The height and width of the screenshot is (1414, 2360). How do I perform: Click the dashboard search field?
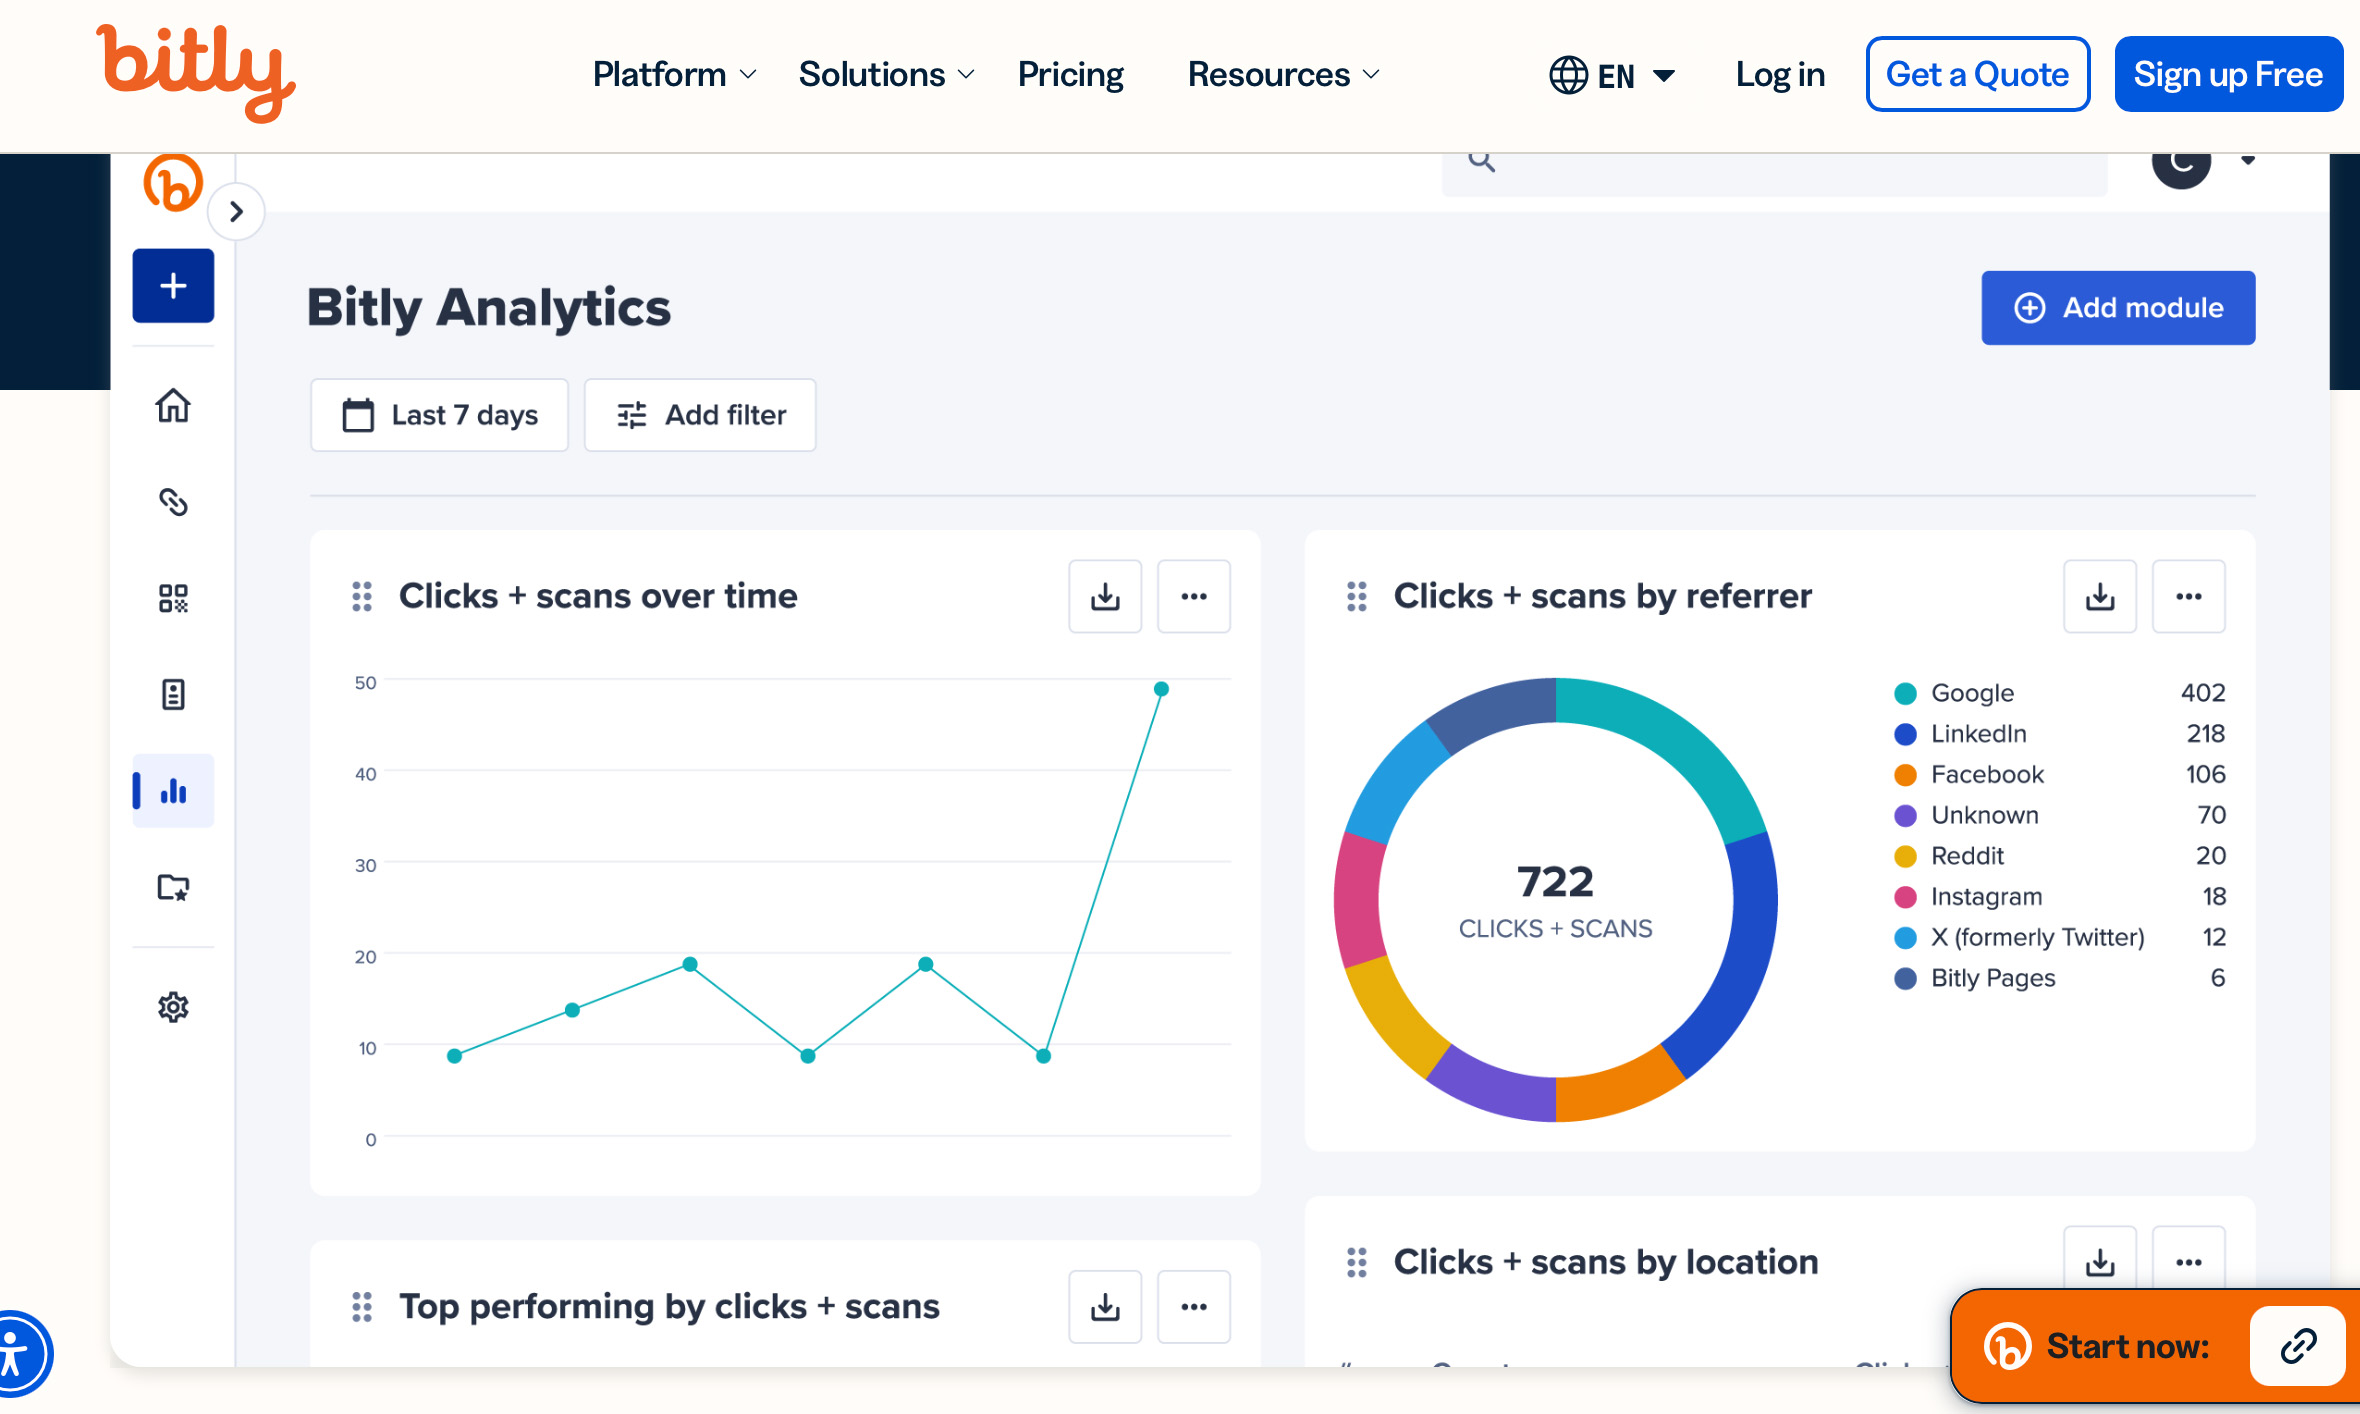click(x=1774, y=174)
